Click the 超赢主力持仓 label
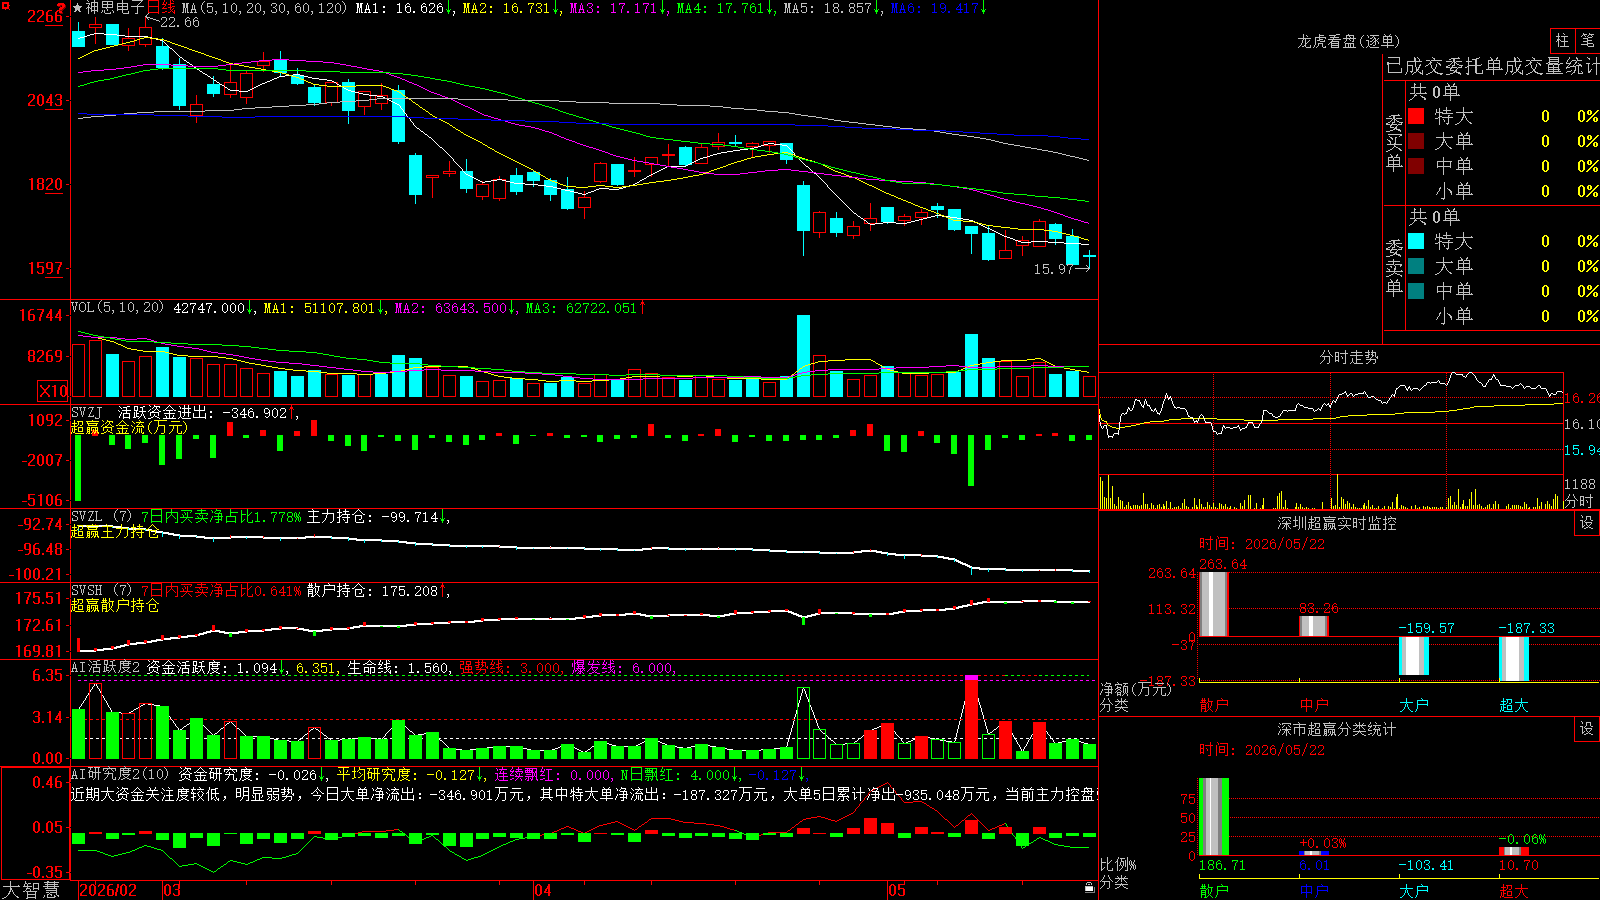The height and width of the screenshot is (900, 1600). pos(114,532)
